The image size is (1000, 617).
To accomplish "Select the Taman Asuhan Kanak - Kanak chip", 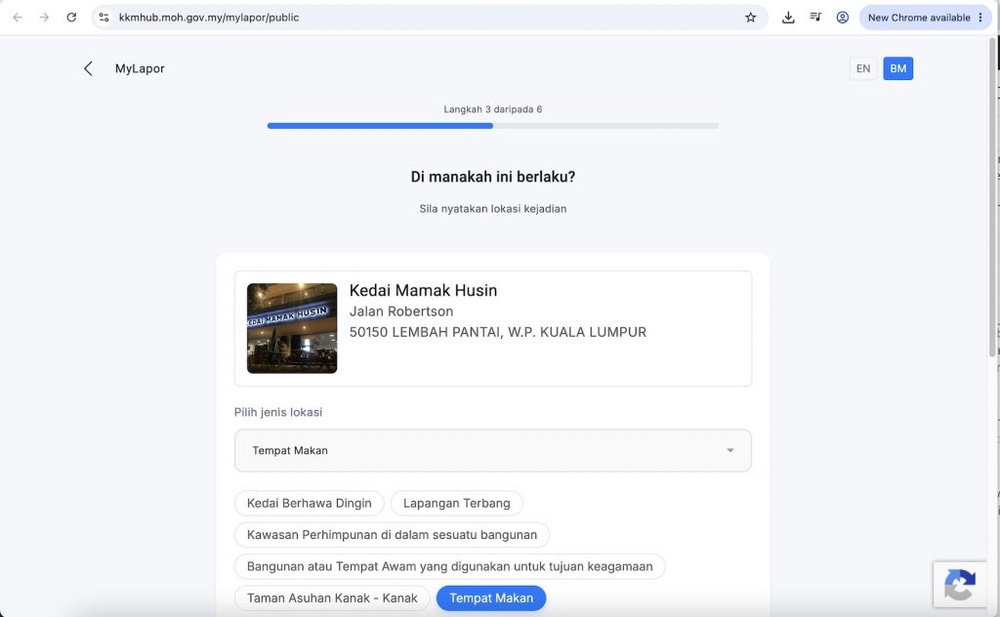I will click(332, 598).
